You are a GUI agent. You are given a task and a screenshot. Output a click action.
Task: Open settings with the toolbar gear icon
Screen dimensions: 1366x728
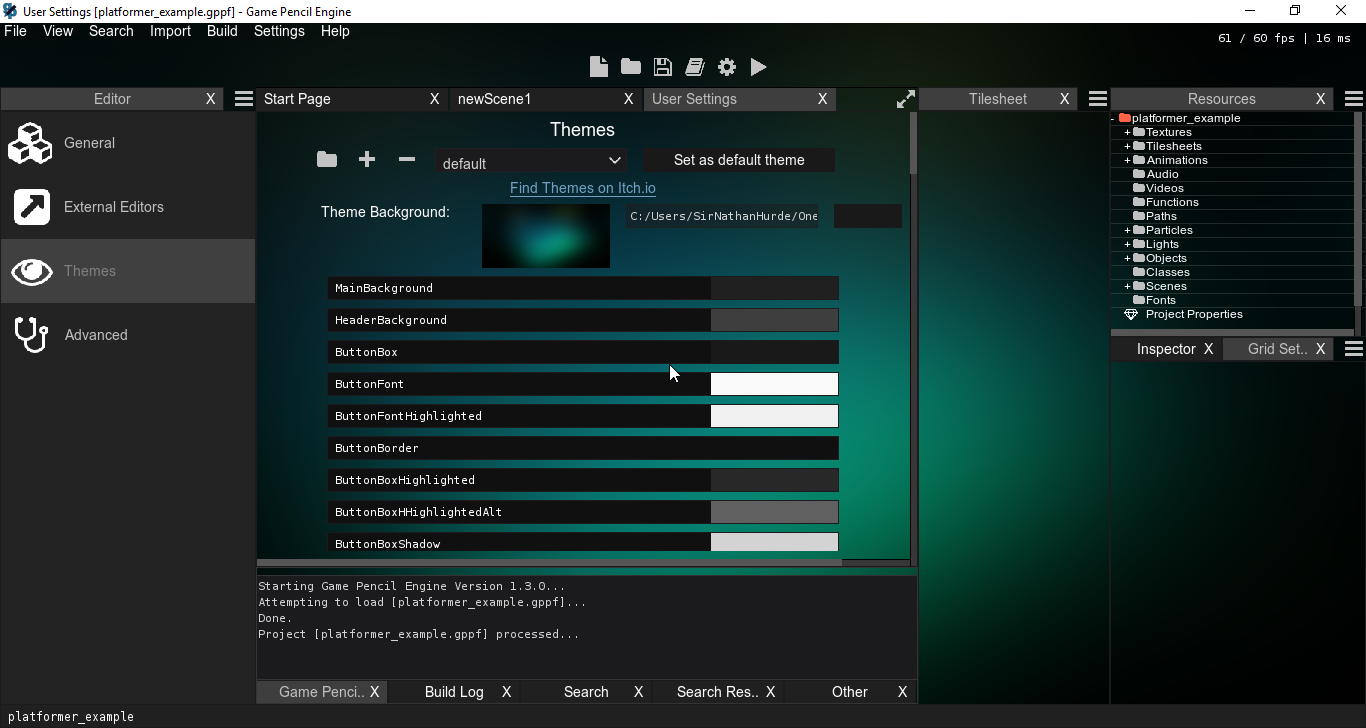[727, 67]
